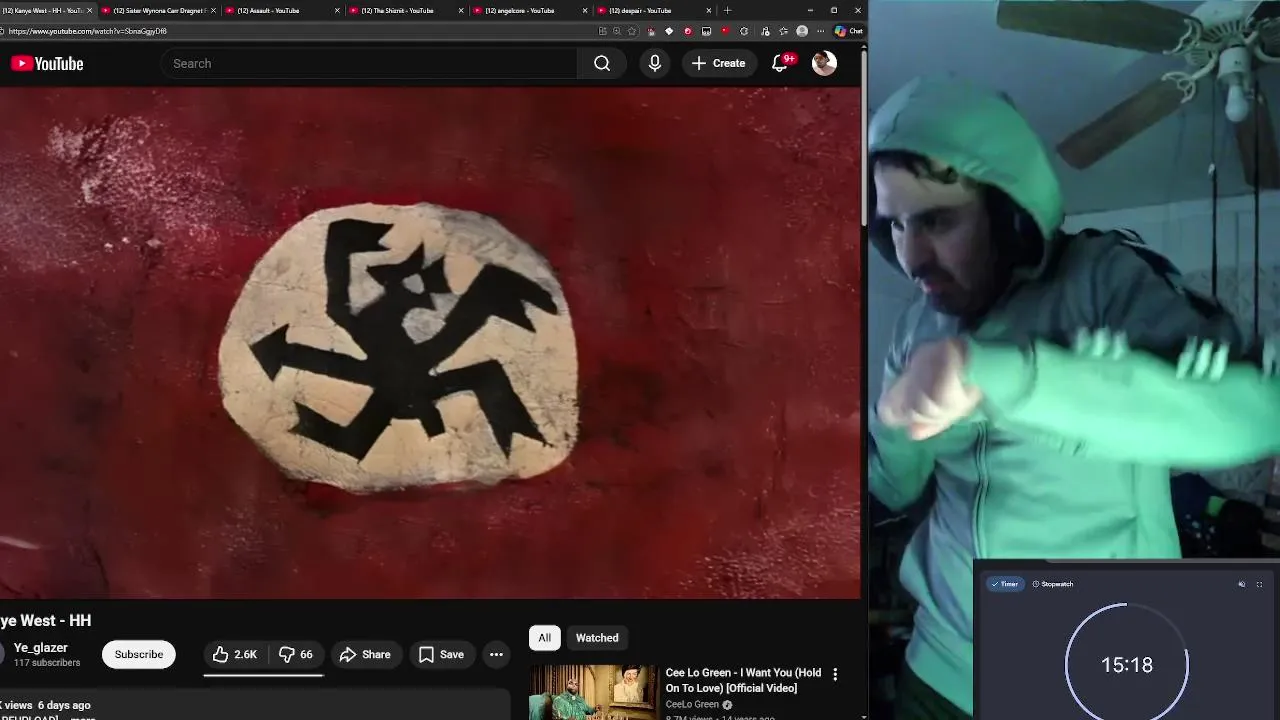Image resolution: width=1280 pixels, height=720 pixels.
Task: Click the Share button
Action: pyautogui.click(x=365, y=654)
